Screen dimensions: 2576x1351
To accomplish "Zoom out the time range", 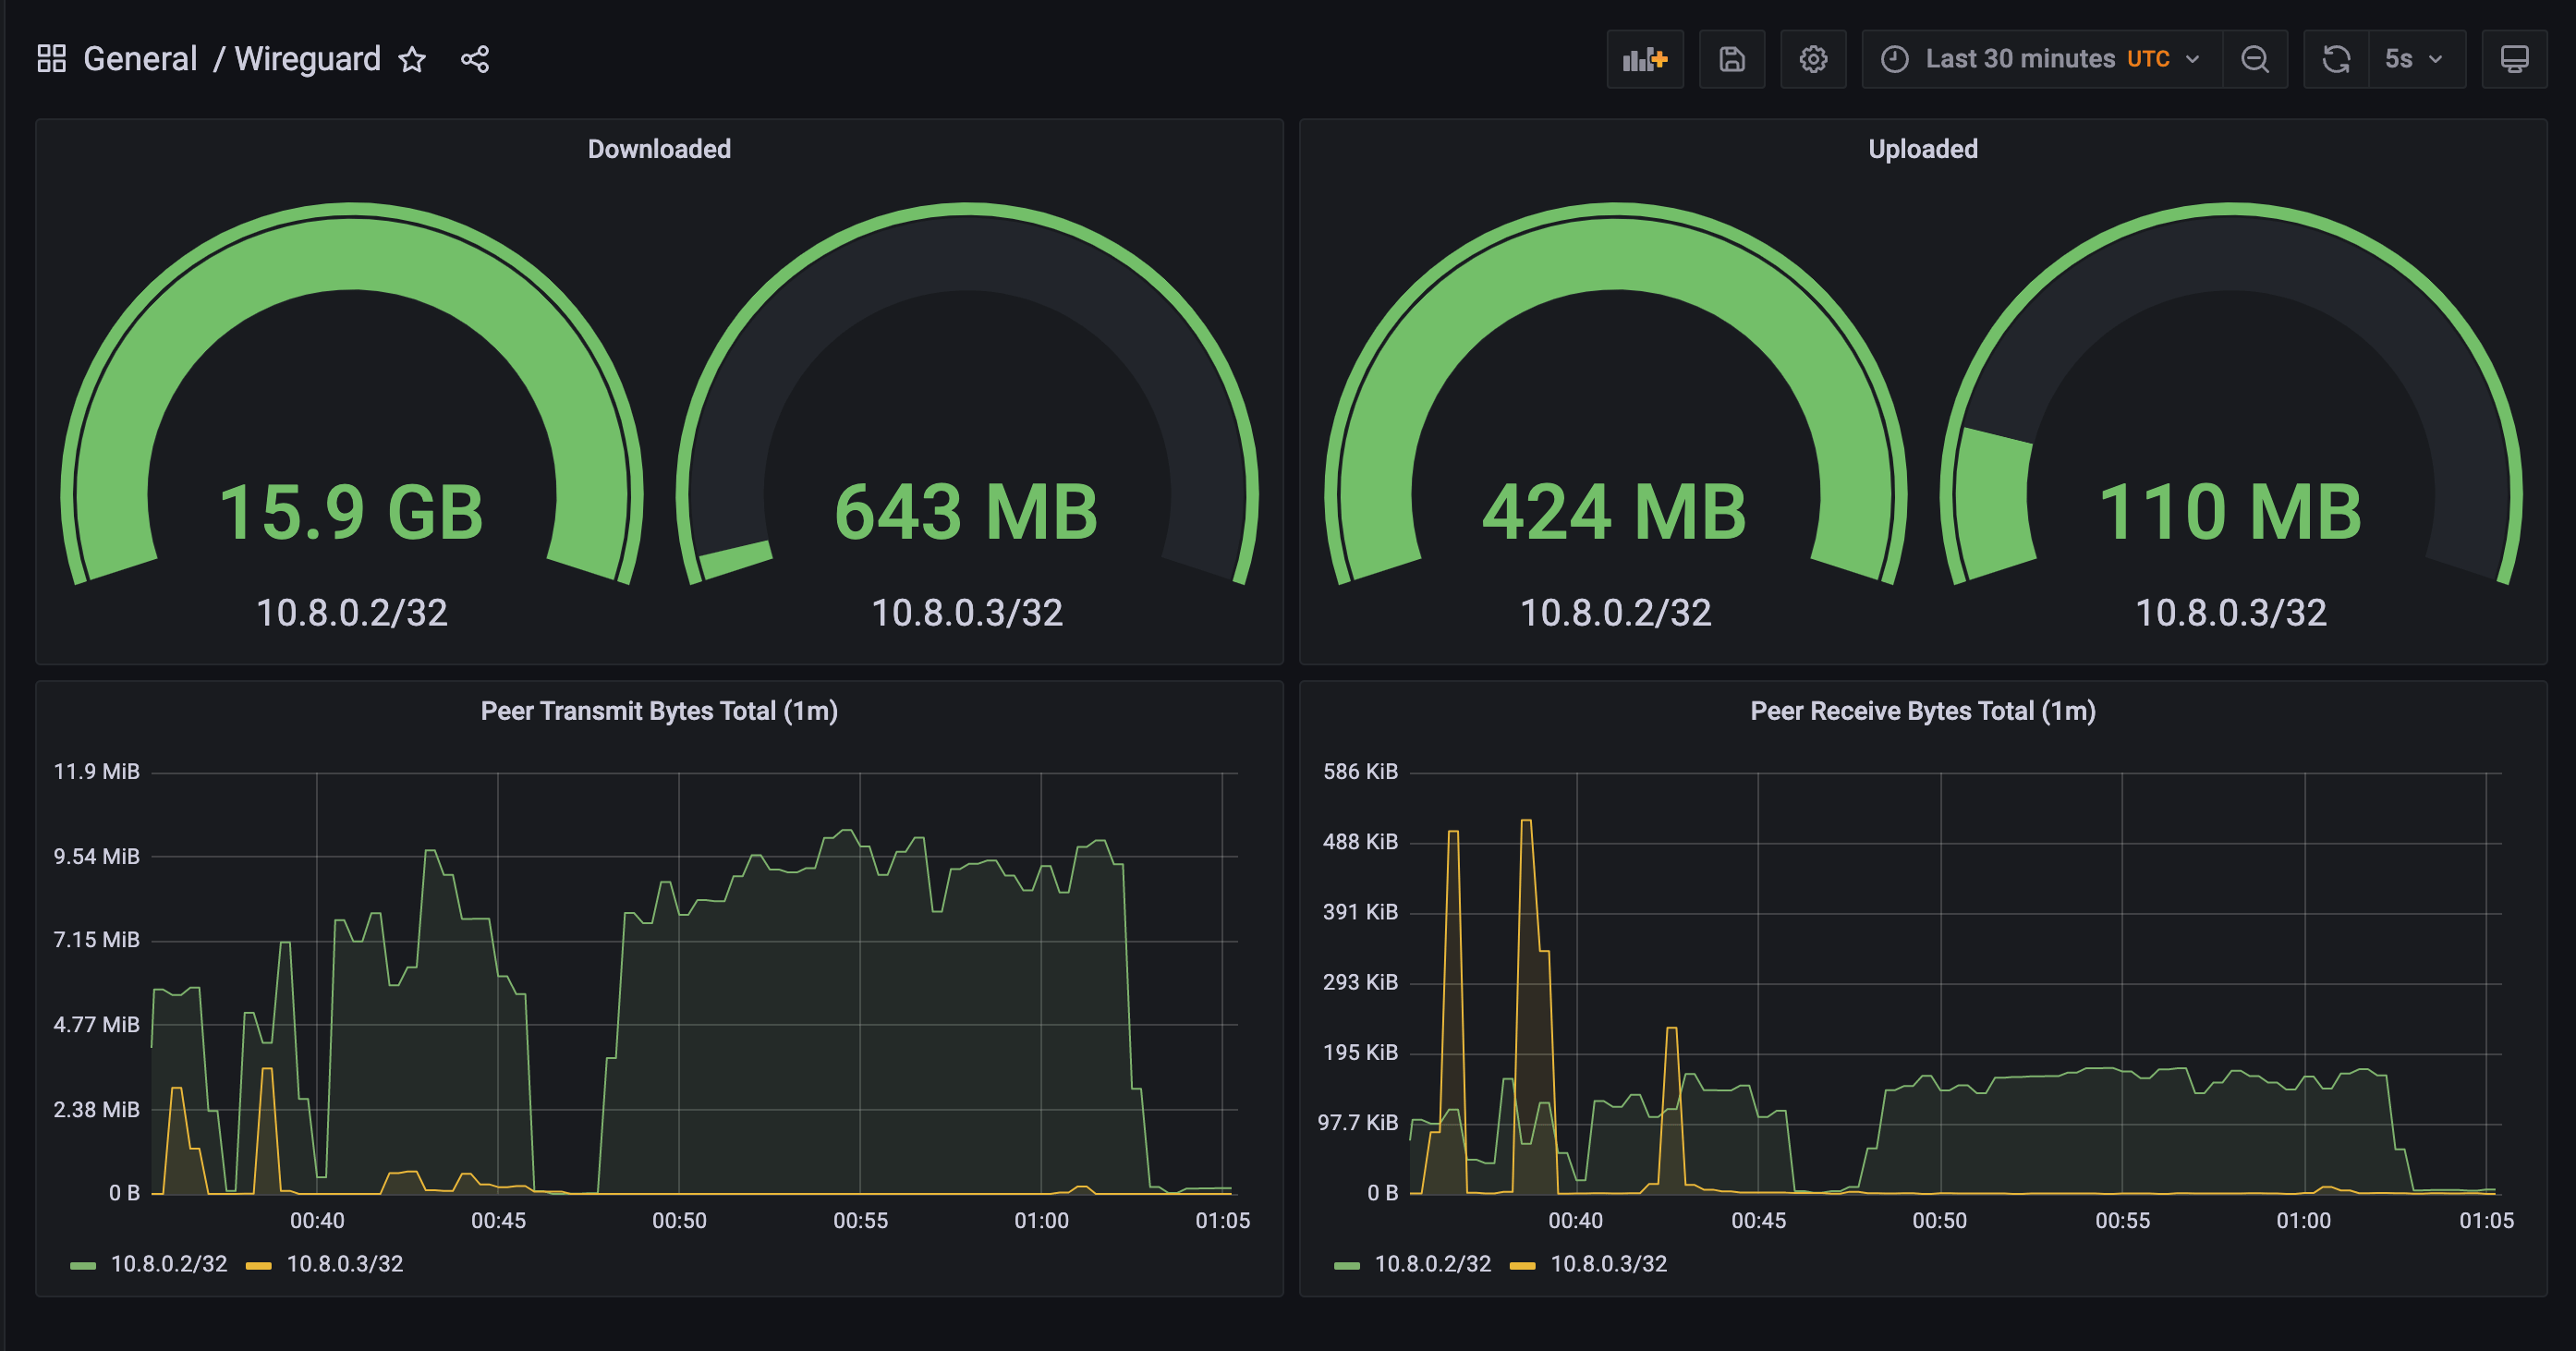I will coord(2255,60).
